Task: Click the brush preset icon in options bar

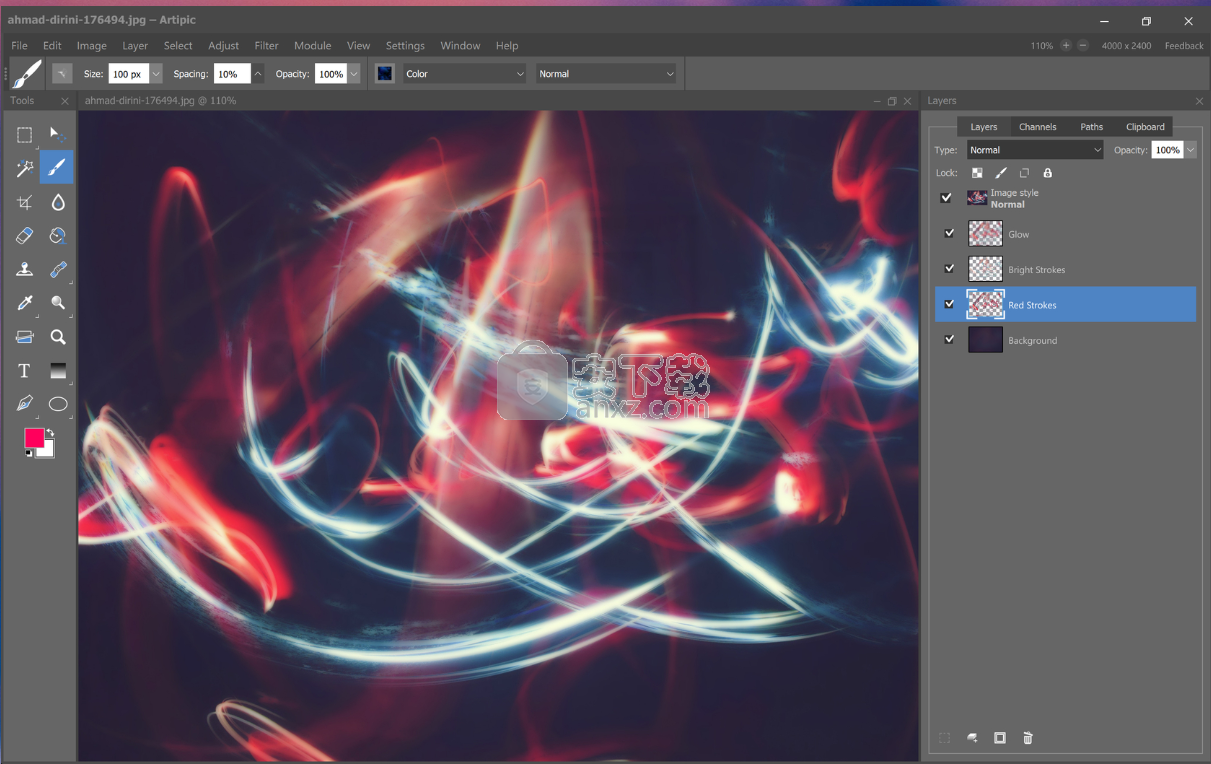Action: point(26,74)
